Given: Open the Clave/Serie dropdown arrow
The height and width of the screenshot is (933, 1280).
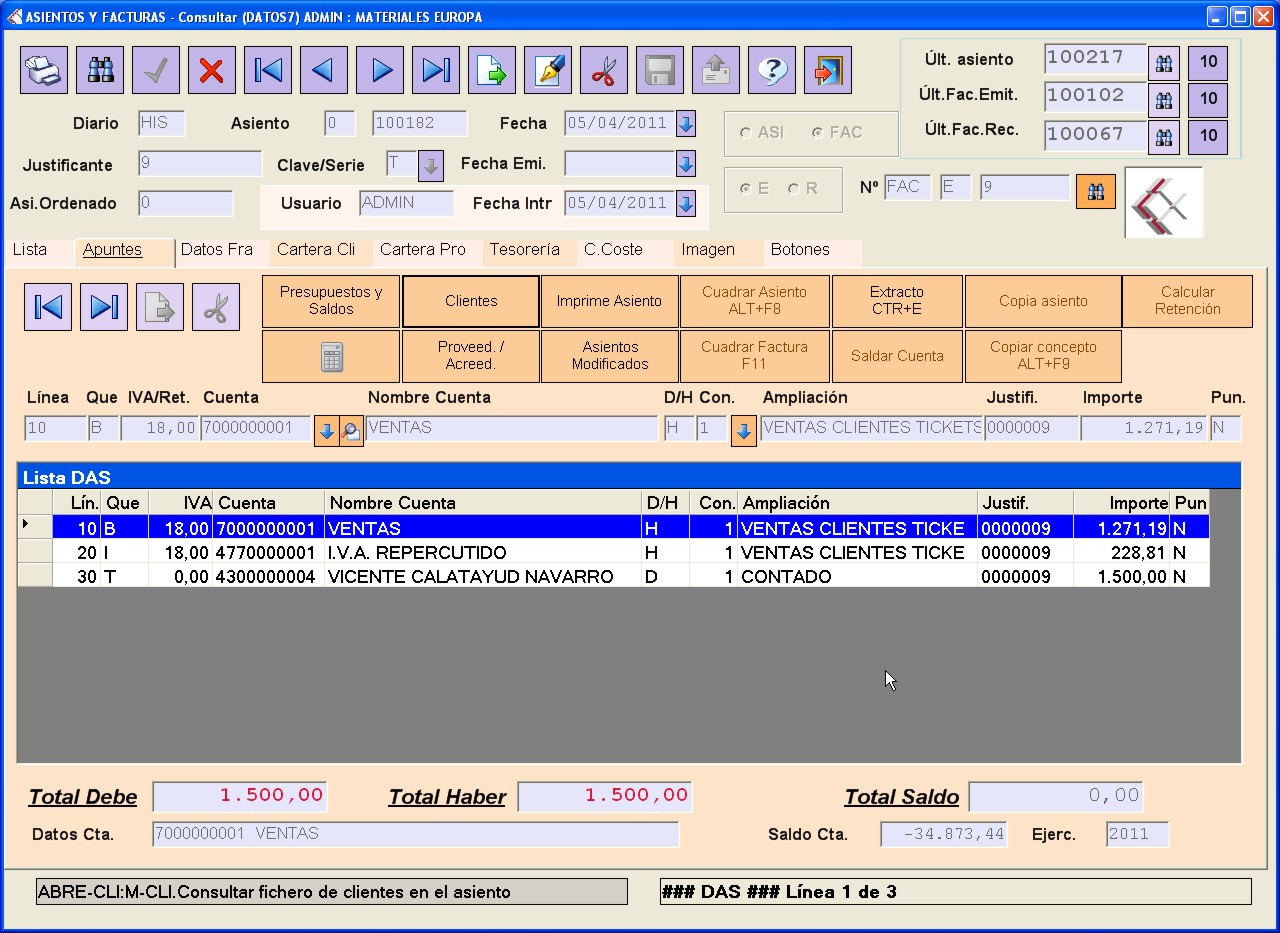Looking at the screenshot, I should (431, 165).
